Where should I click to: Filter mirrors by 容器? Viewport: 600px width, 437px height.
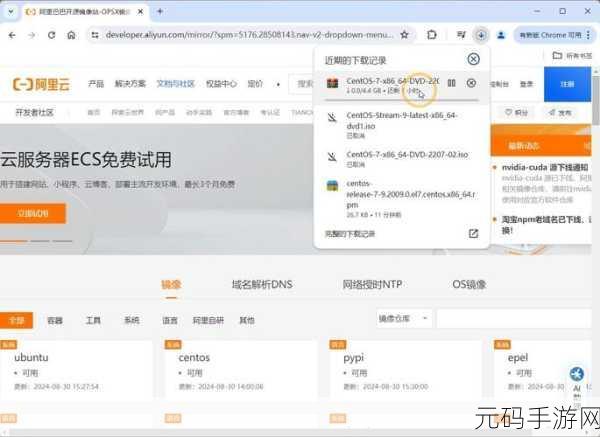(55, 320)
